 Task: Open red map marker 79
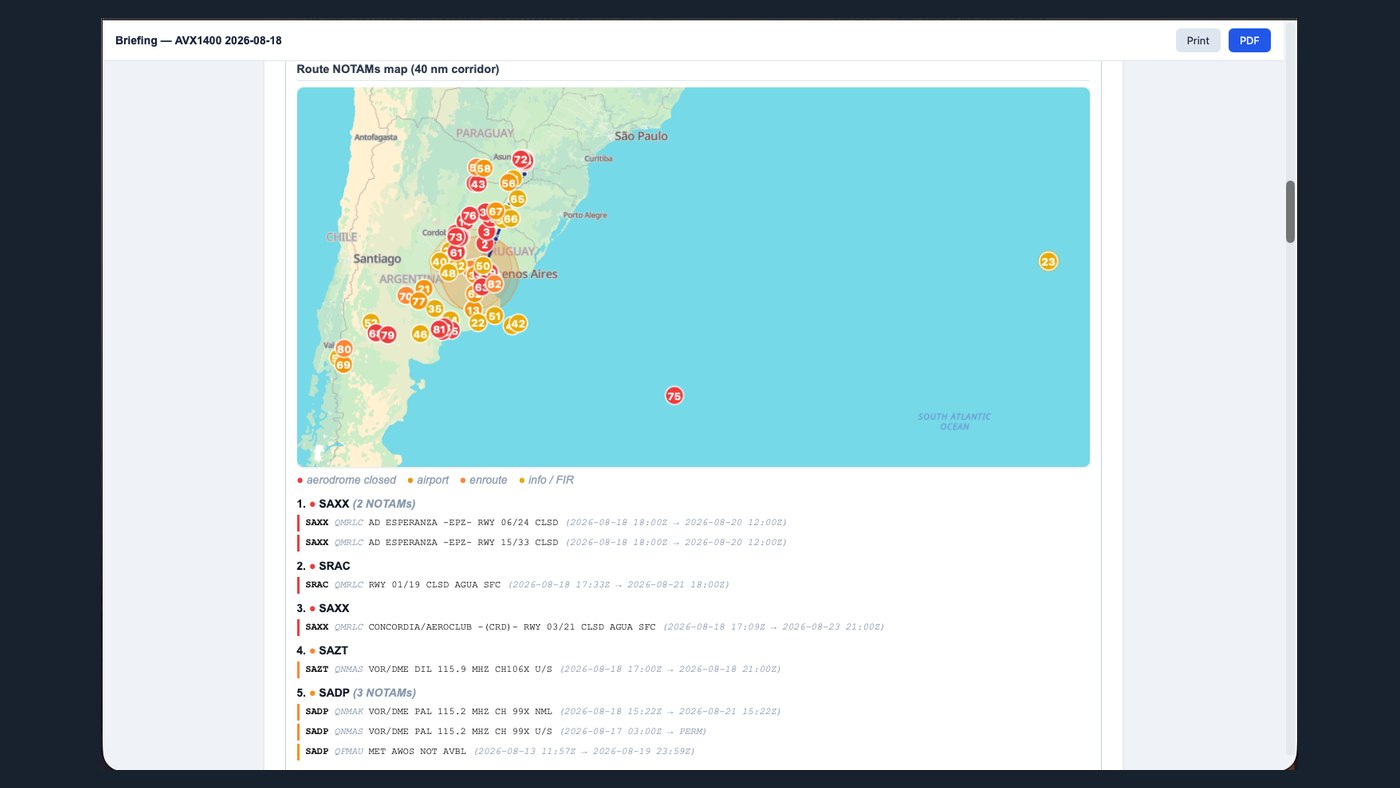coord(387,335)
